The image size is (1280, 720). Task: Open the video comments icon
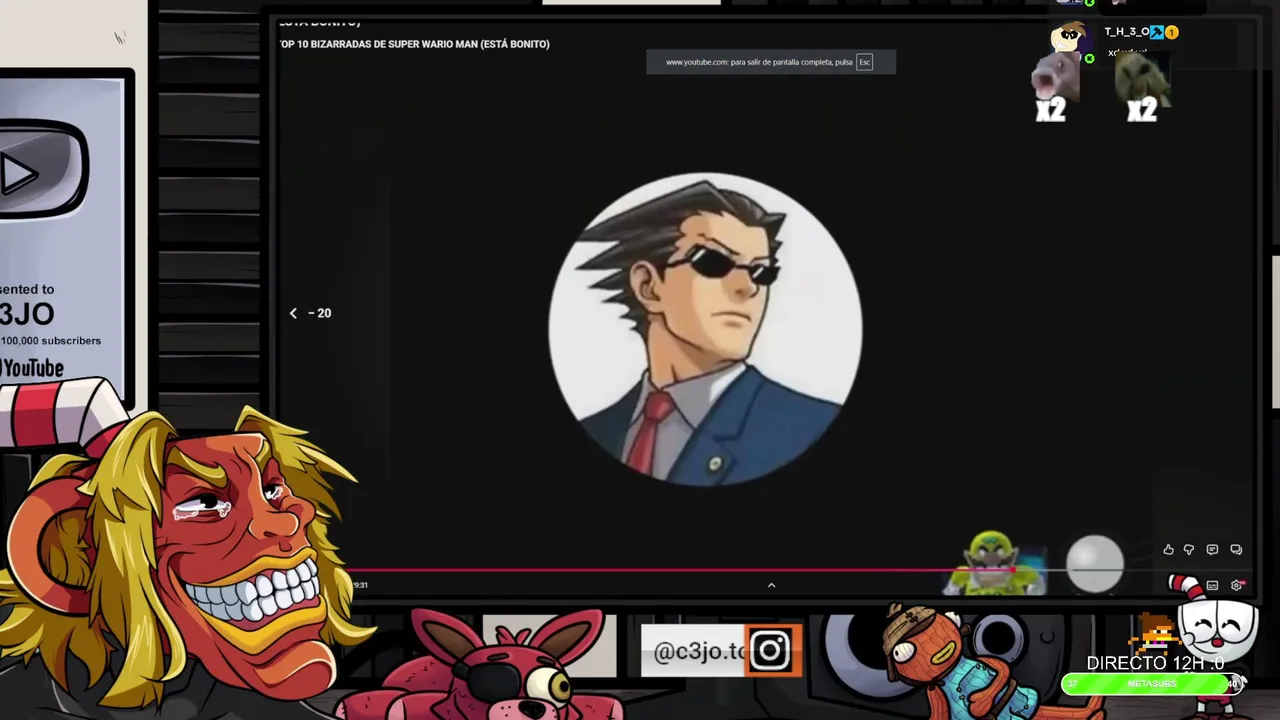pos(1212,549)
